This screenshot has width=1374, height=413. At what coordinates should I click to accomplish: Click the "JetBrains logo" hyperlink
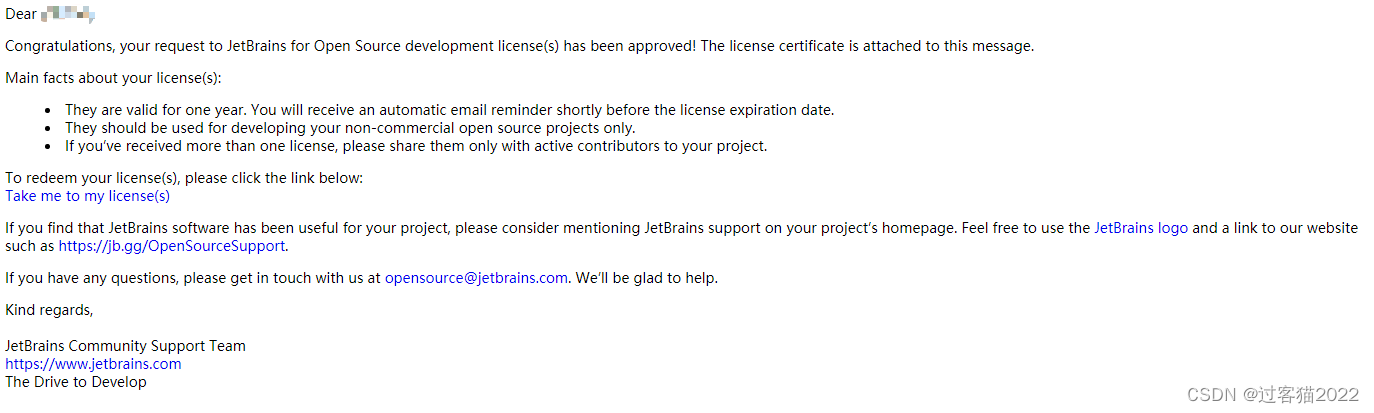(1140, 228)
